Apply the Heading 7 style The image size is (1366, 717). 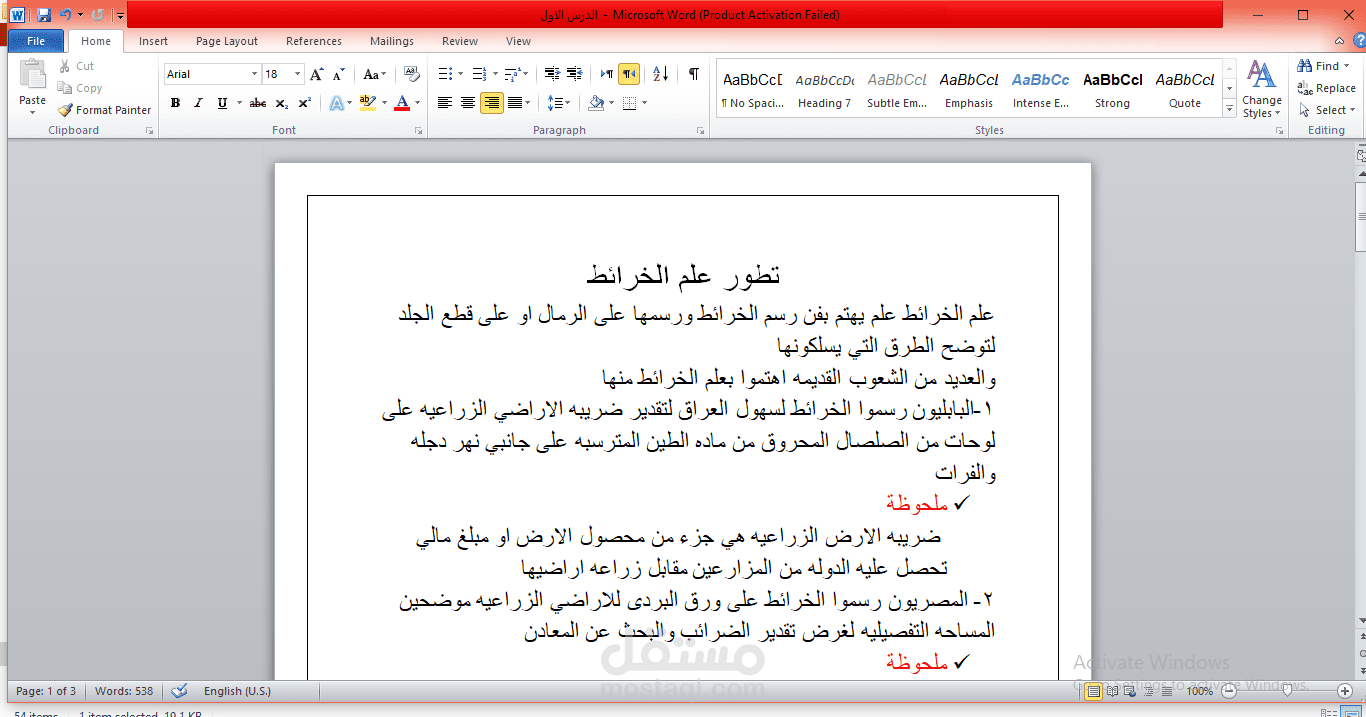[824, 88]
